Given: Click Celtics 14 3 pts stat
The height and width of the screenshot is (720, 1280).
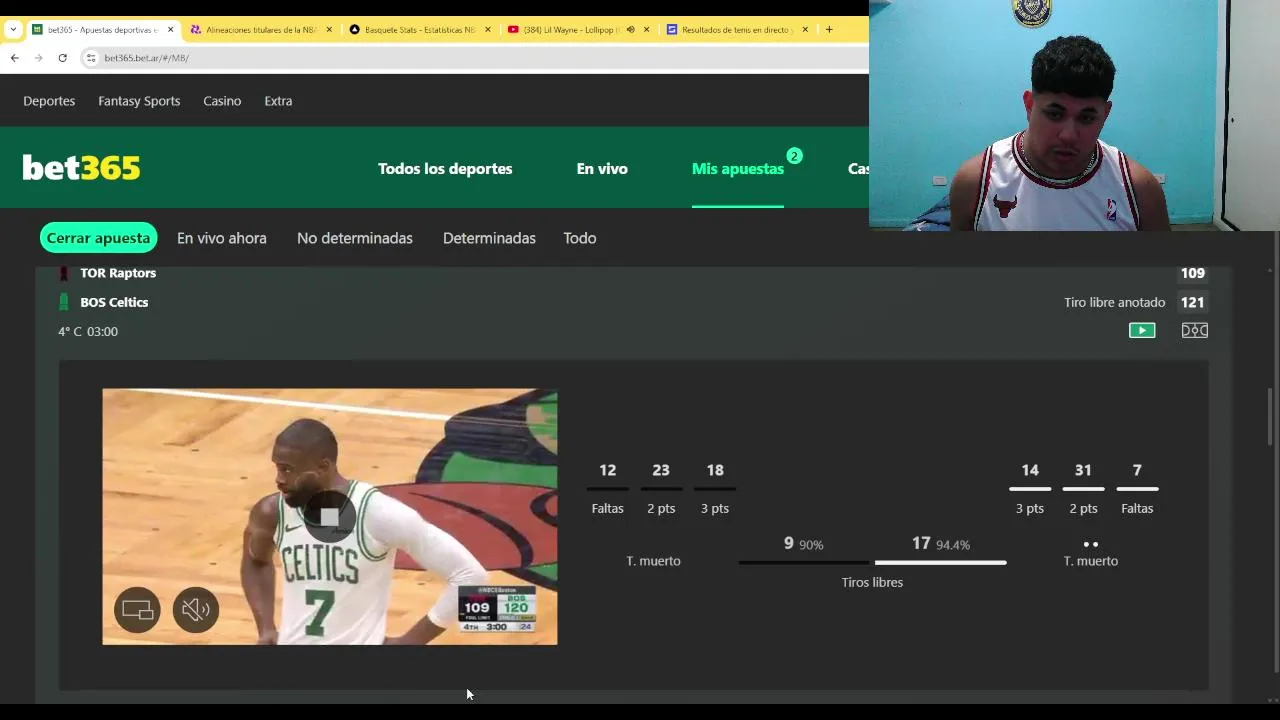Looking at the screenshot, I should tap(1030, 488).
